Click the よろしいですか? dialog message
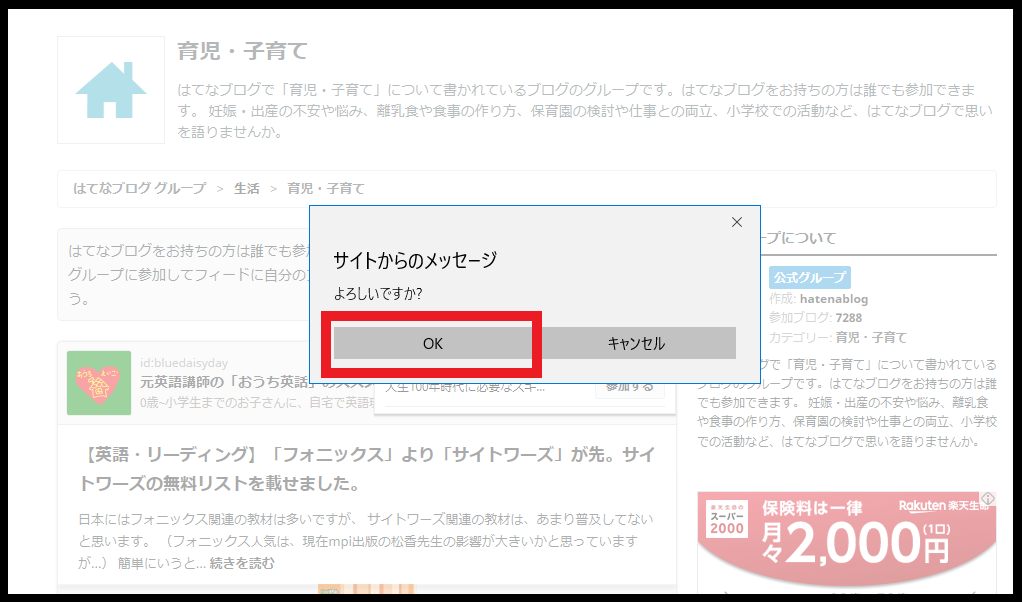Screen dimensions: 1022x602 [378, 294]
